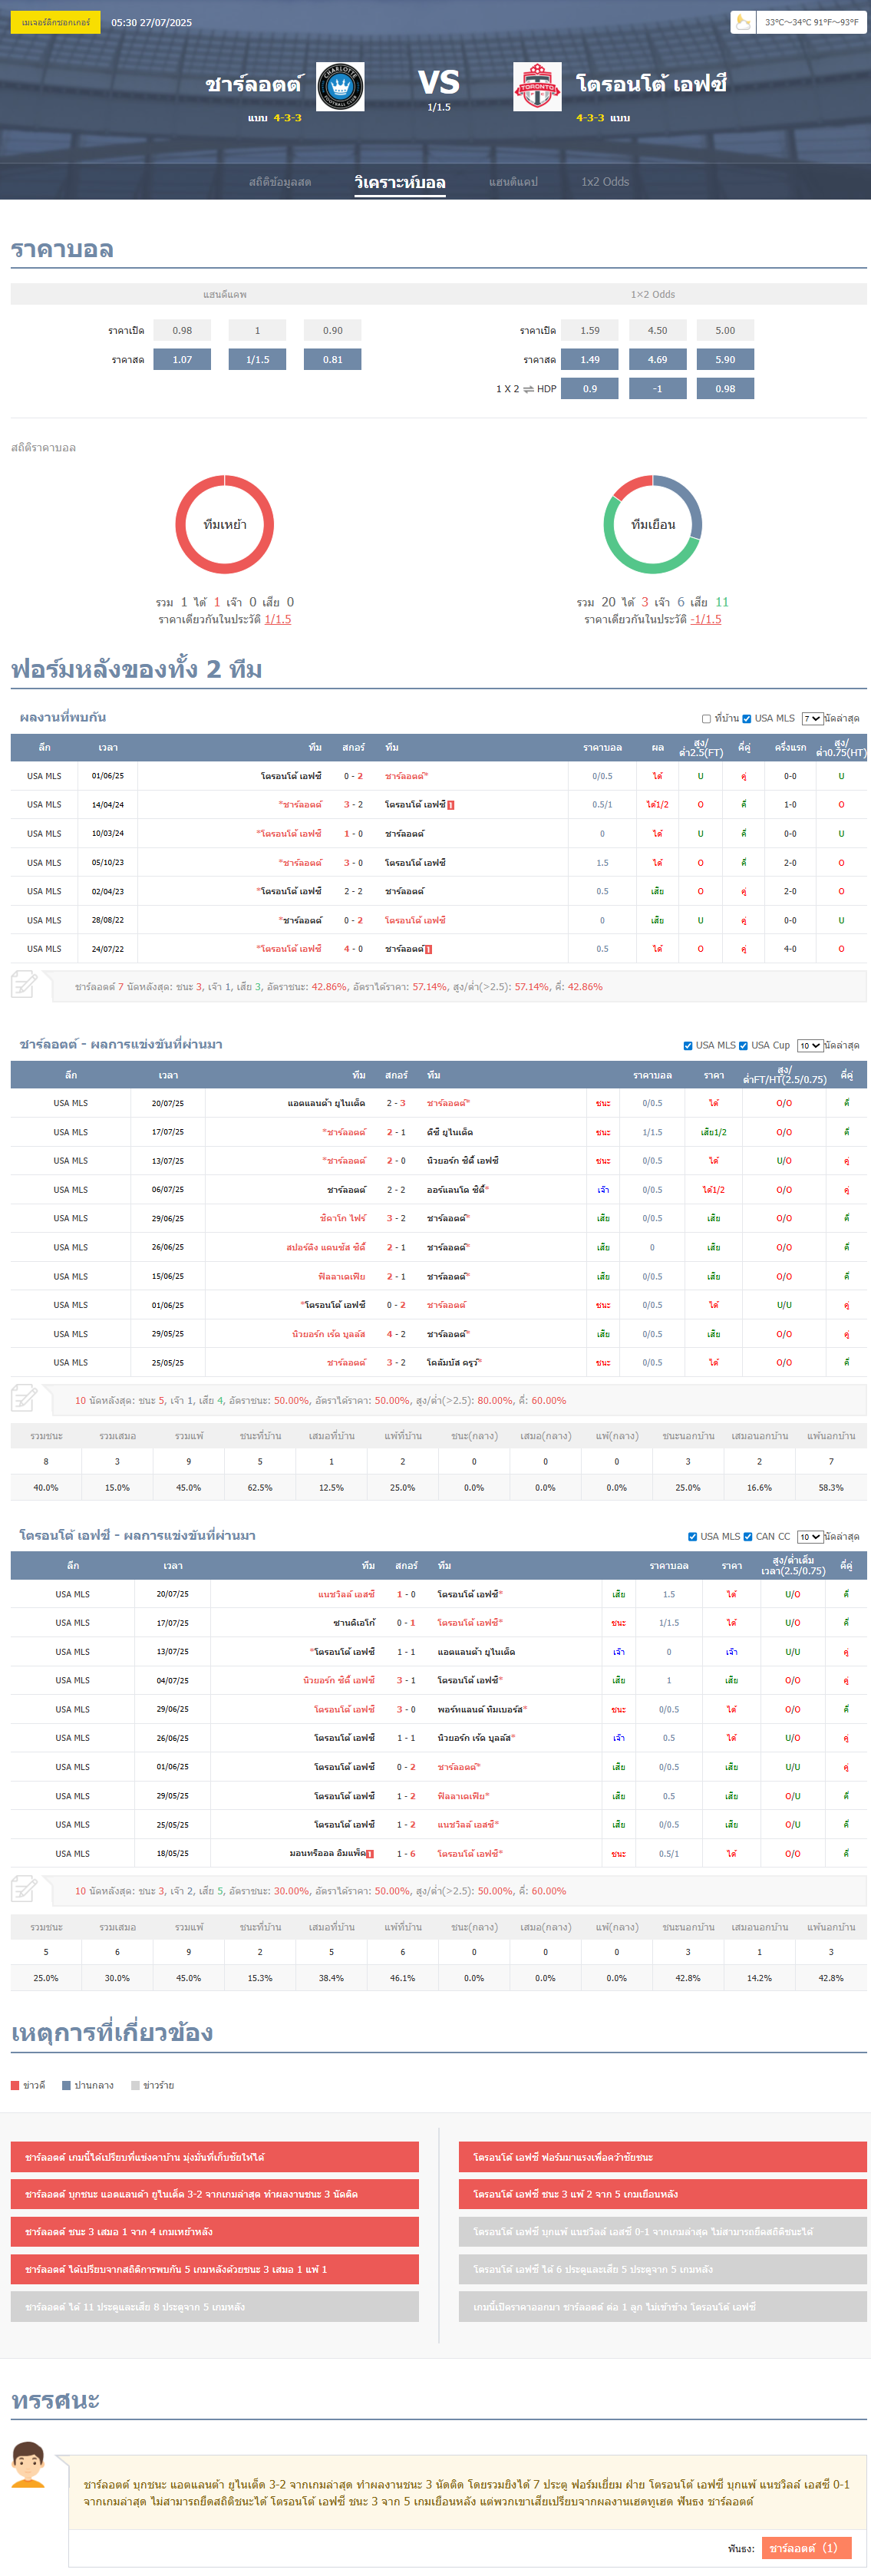Click the ทีมเหย้า donut chart

225,525
